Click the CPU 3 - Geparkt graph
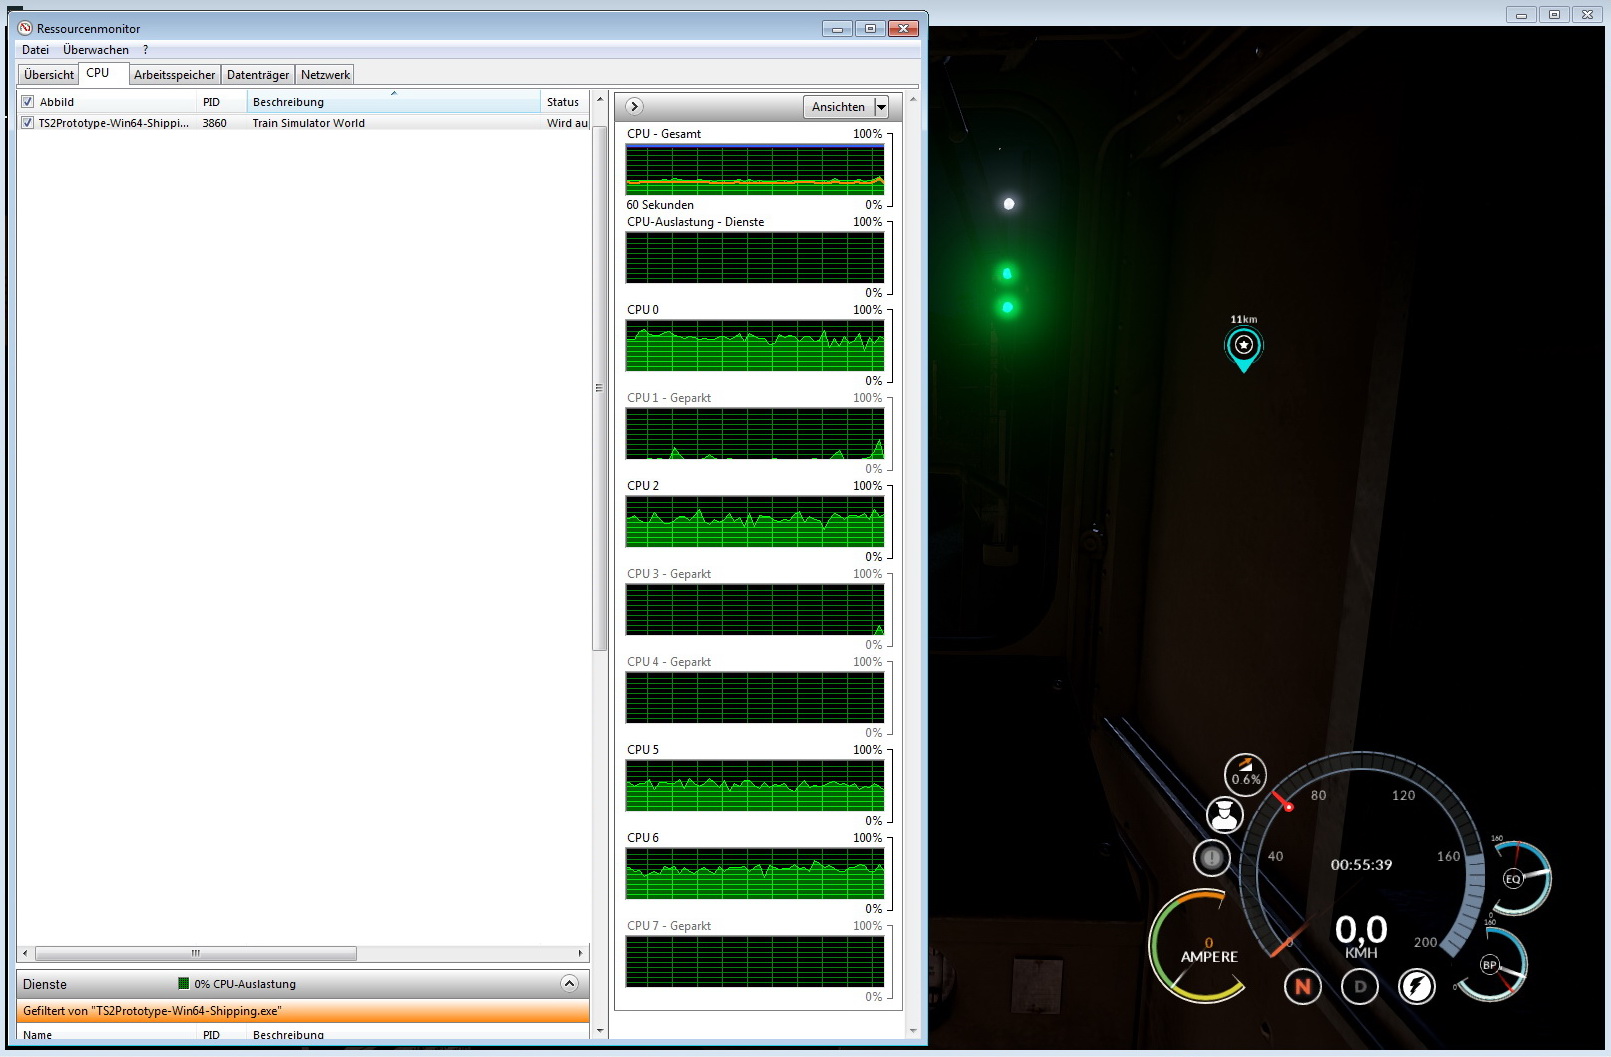1611x1057 pixels. click(x=755, y=609)
